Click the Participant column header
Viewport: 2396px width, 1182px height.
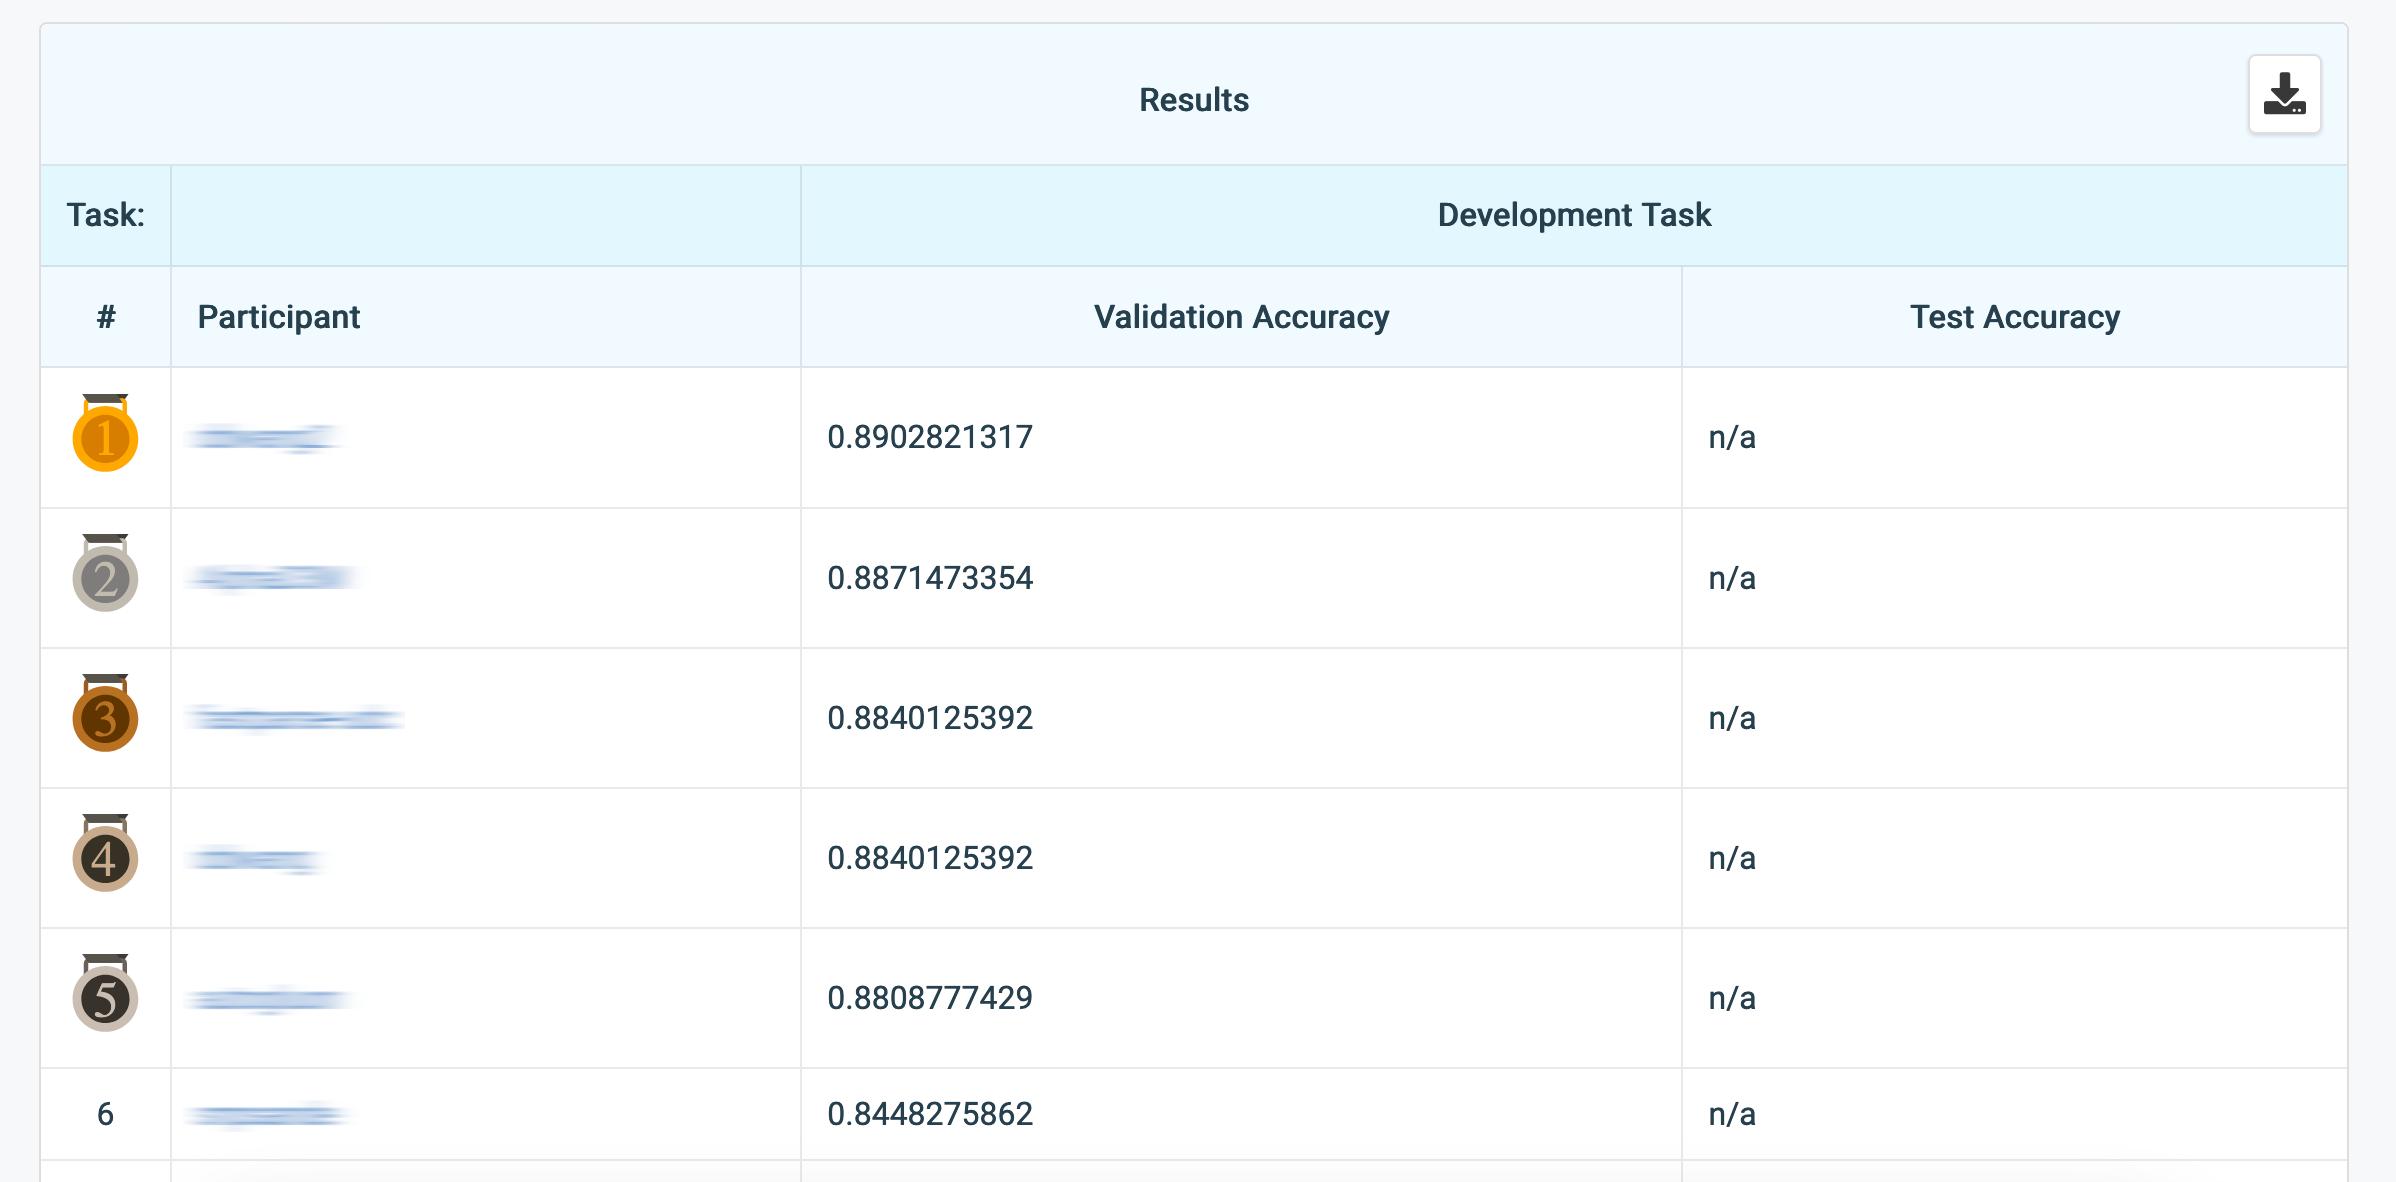coord(279,317)
